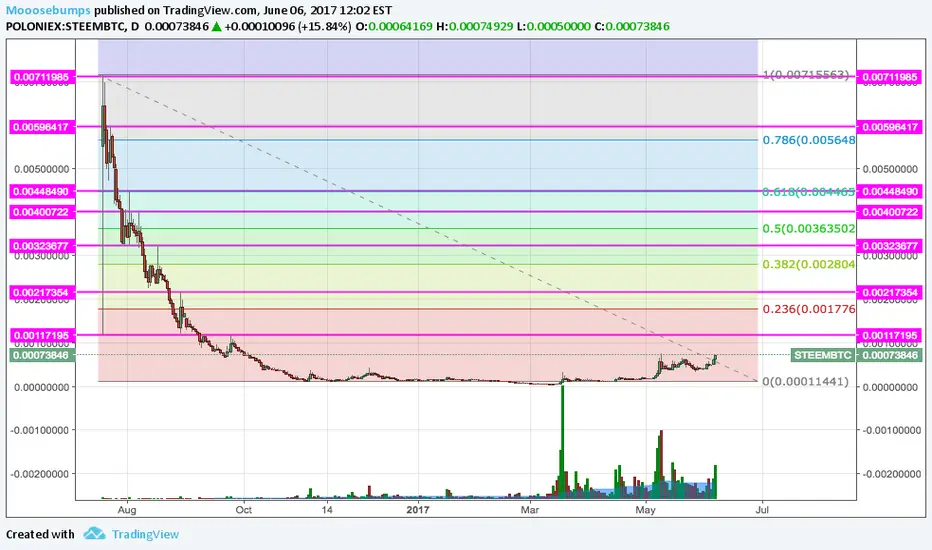
Task: Click the 0.786 Fibonacci level label
Action: (809, 140)
